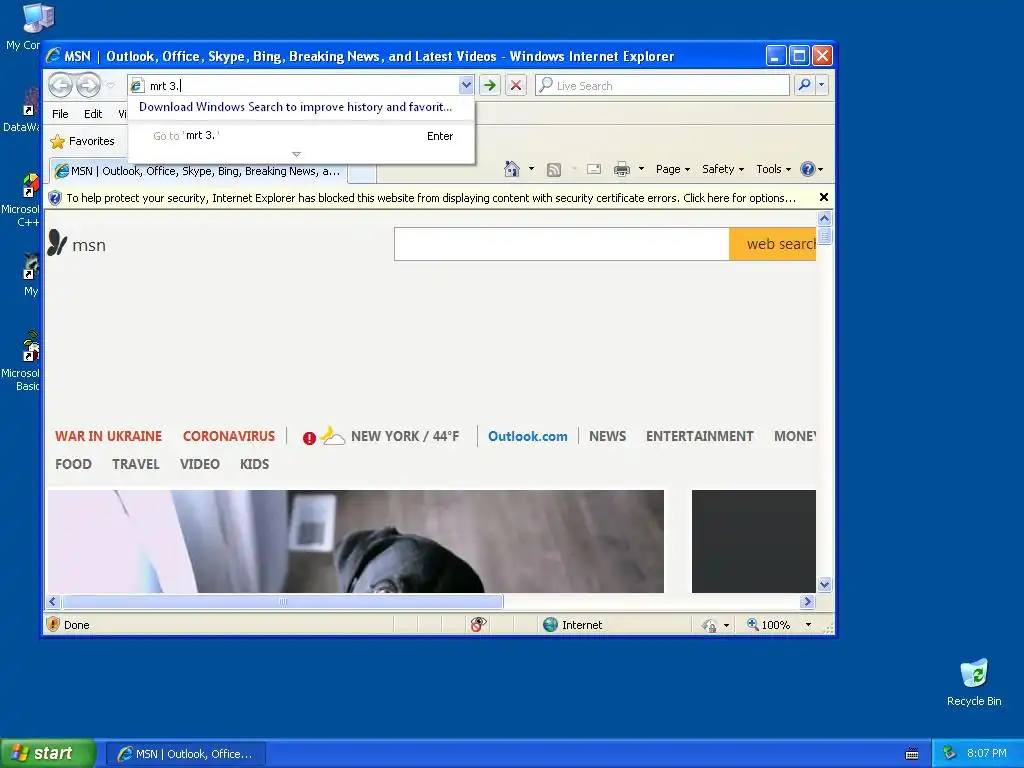Click the RSS feeds icon

(x=554, y=170)
